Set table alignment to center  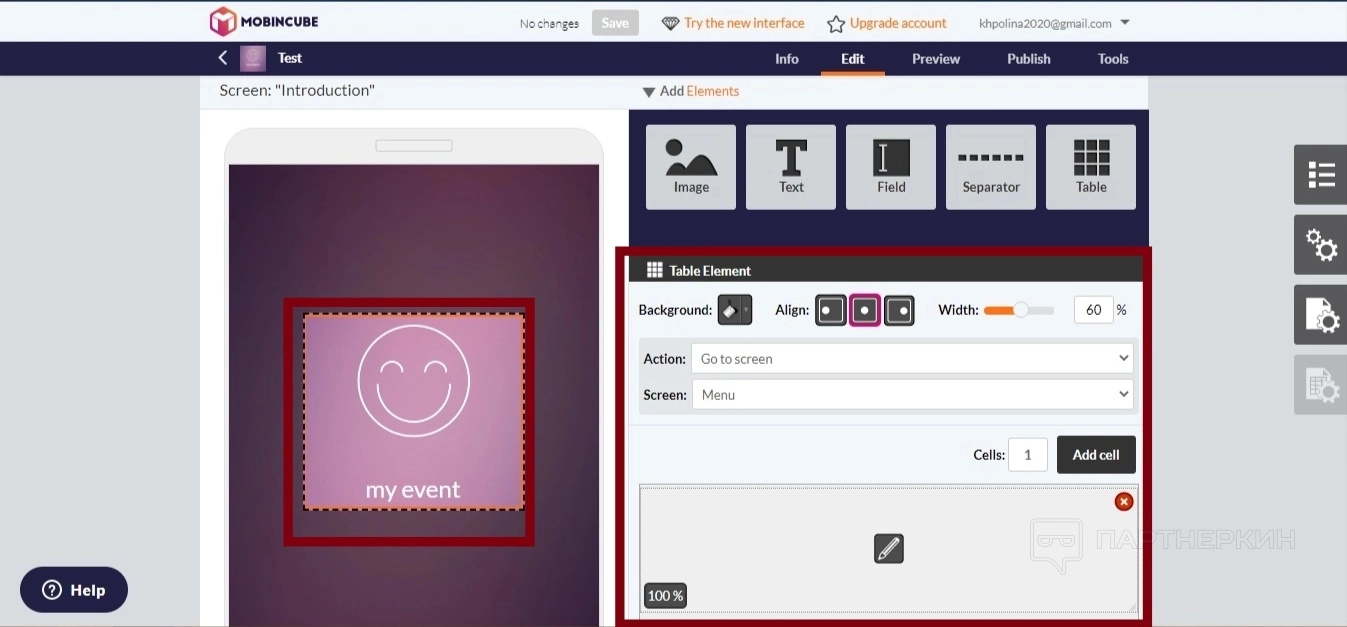[865, 310]
